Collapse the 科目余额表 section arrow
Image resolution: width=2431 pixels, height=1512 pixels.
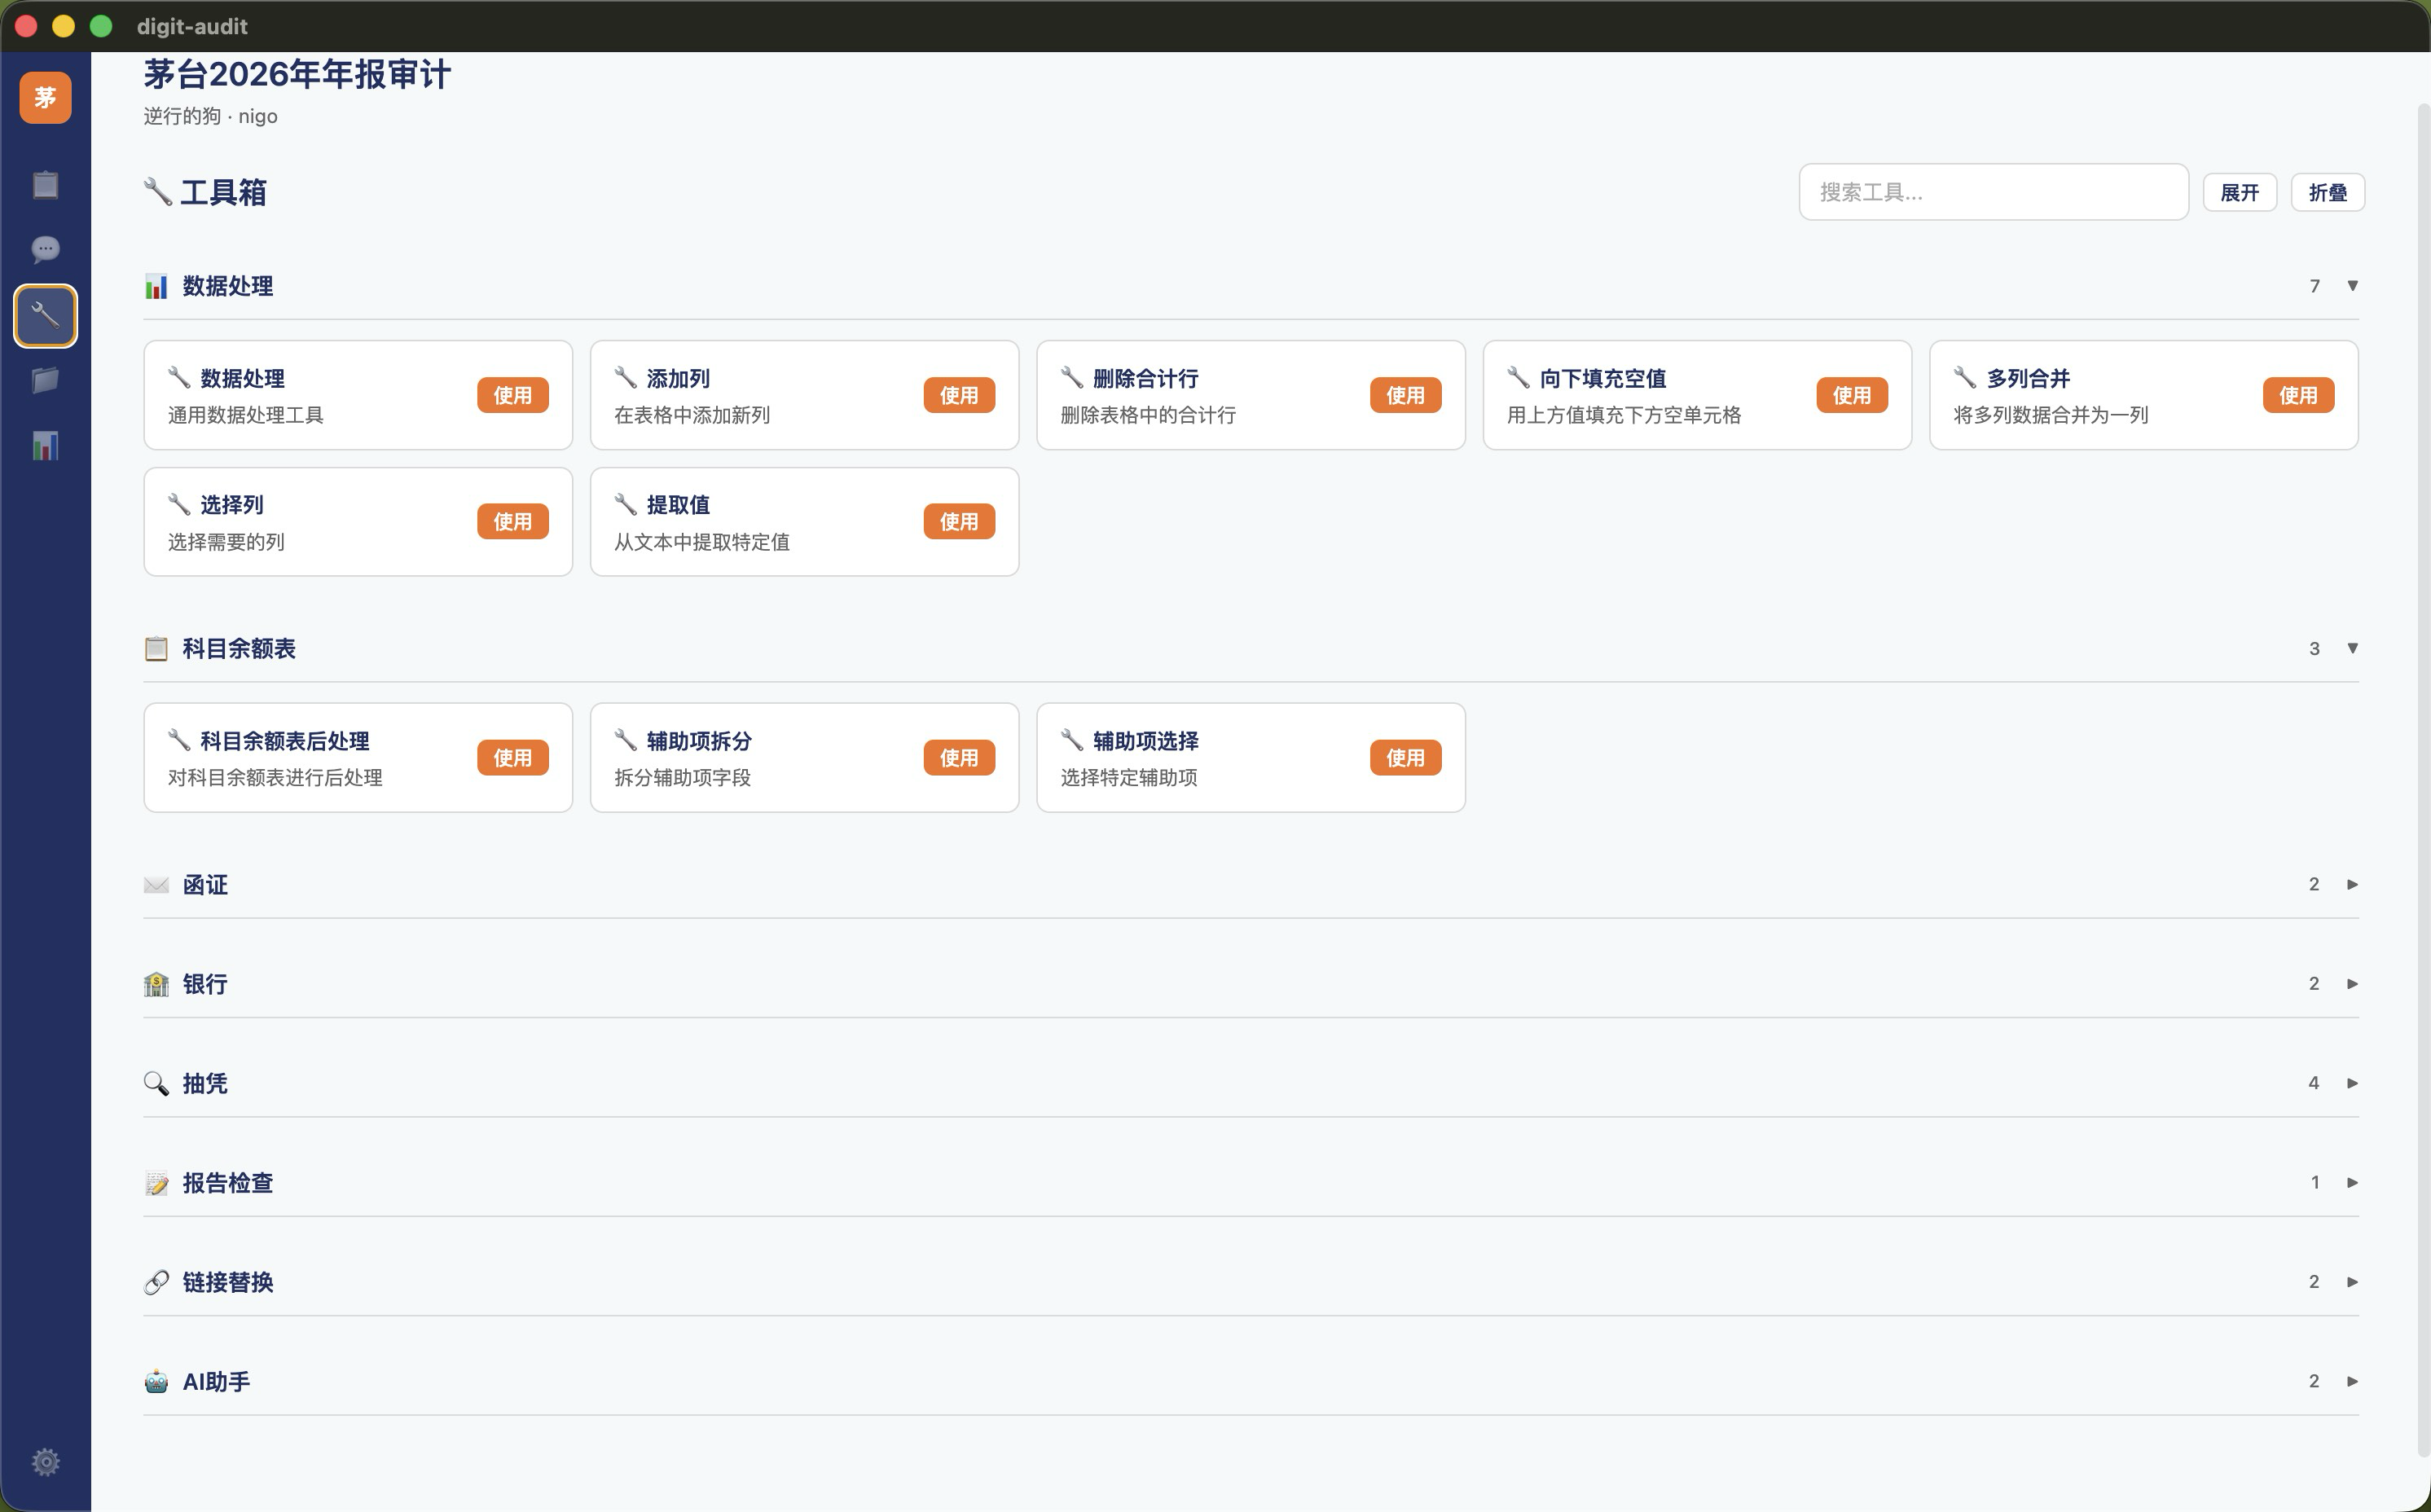2352,648
